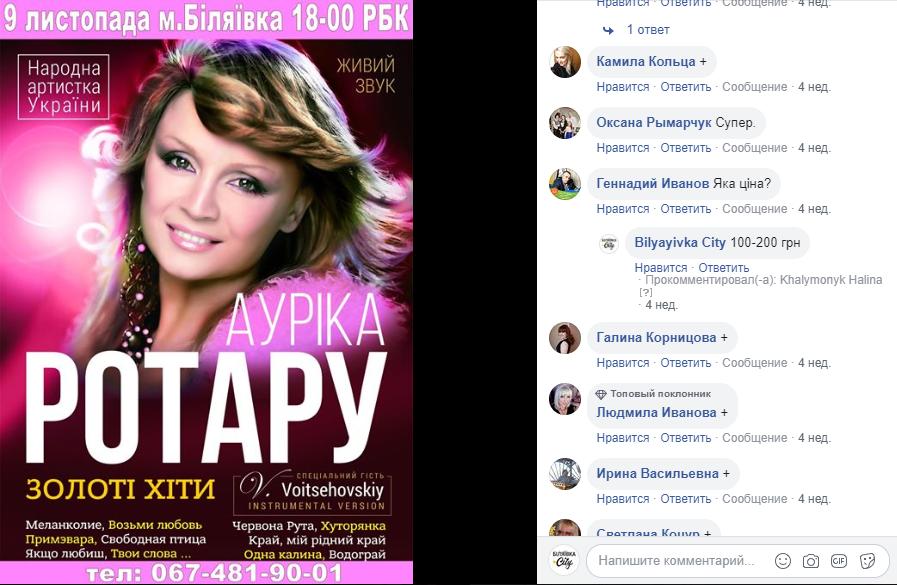Viewport: 897px width, 585px height.
Task: Open Людмила Иванова's profile picture
Action: click(565, 399)
